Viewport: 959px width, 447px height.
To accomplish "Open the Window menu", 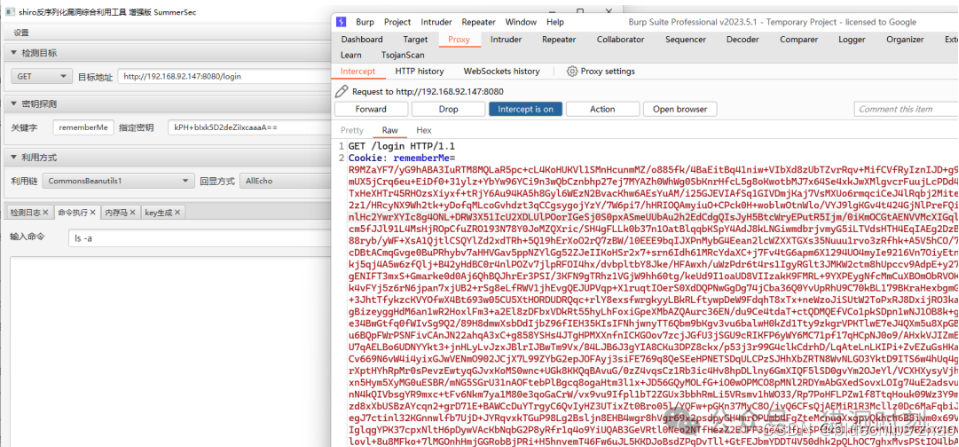I will coord(521,22).
